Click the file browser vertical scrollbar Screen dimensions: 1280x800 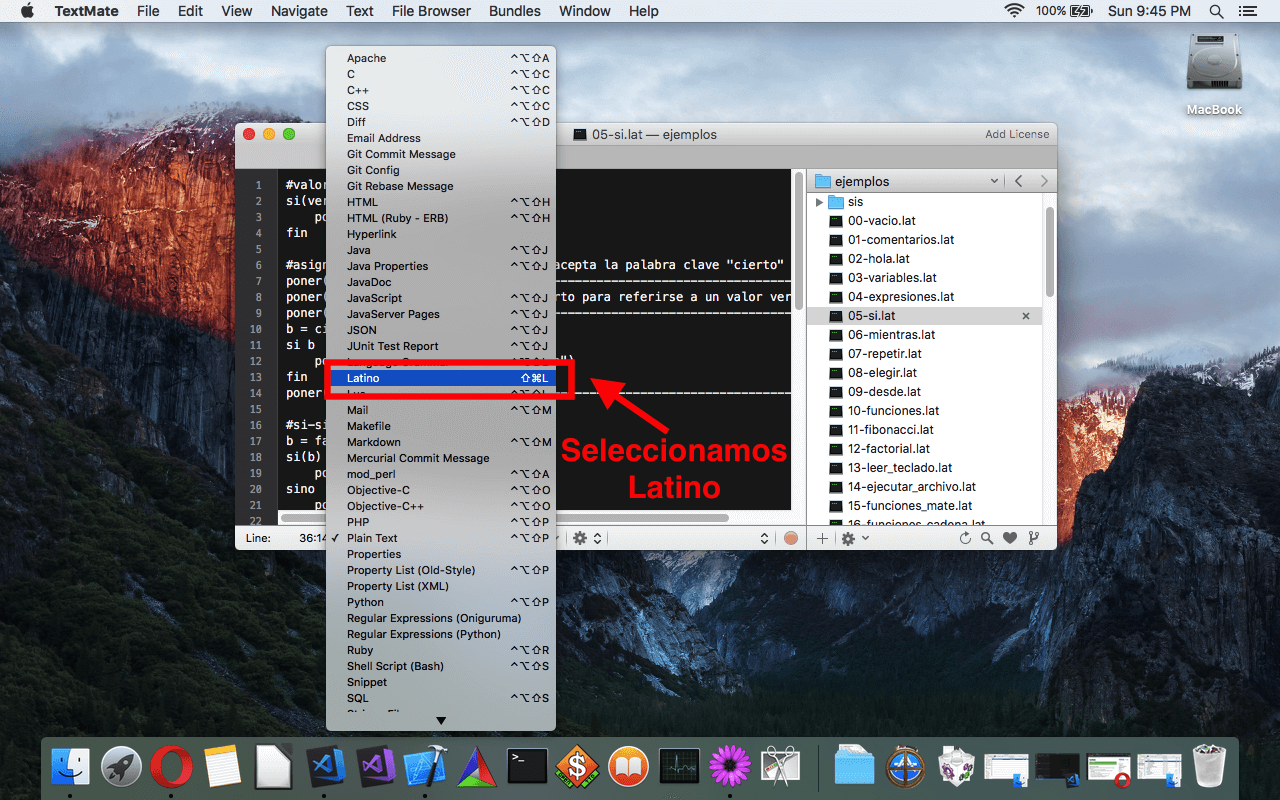(x=1049, y=250)
